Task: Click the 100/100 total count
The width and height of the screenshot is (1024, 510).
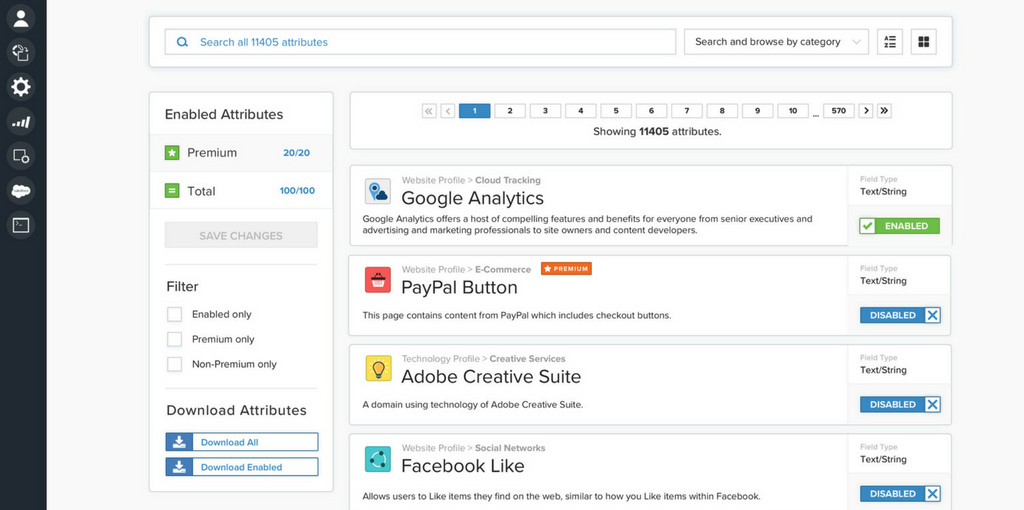Action: (x=297, y=191)
